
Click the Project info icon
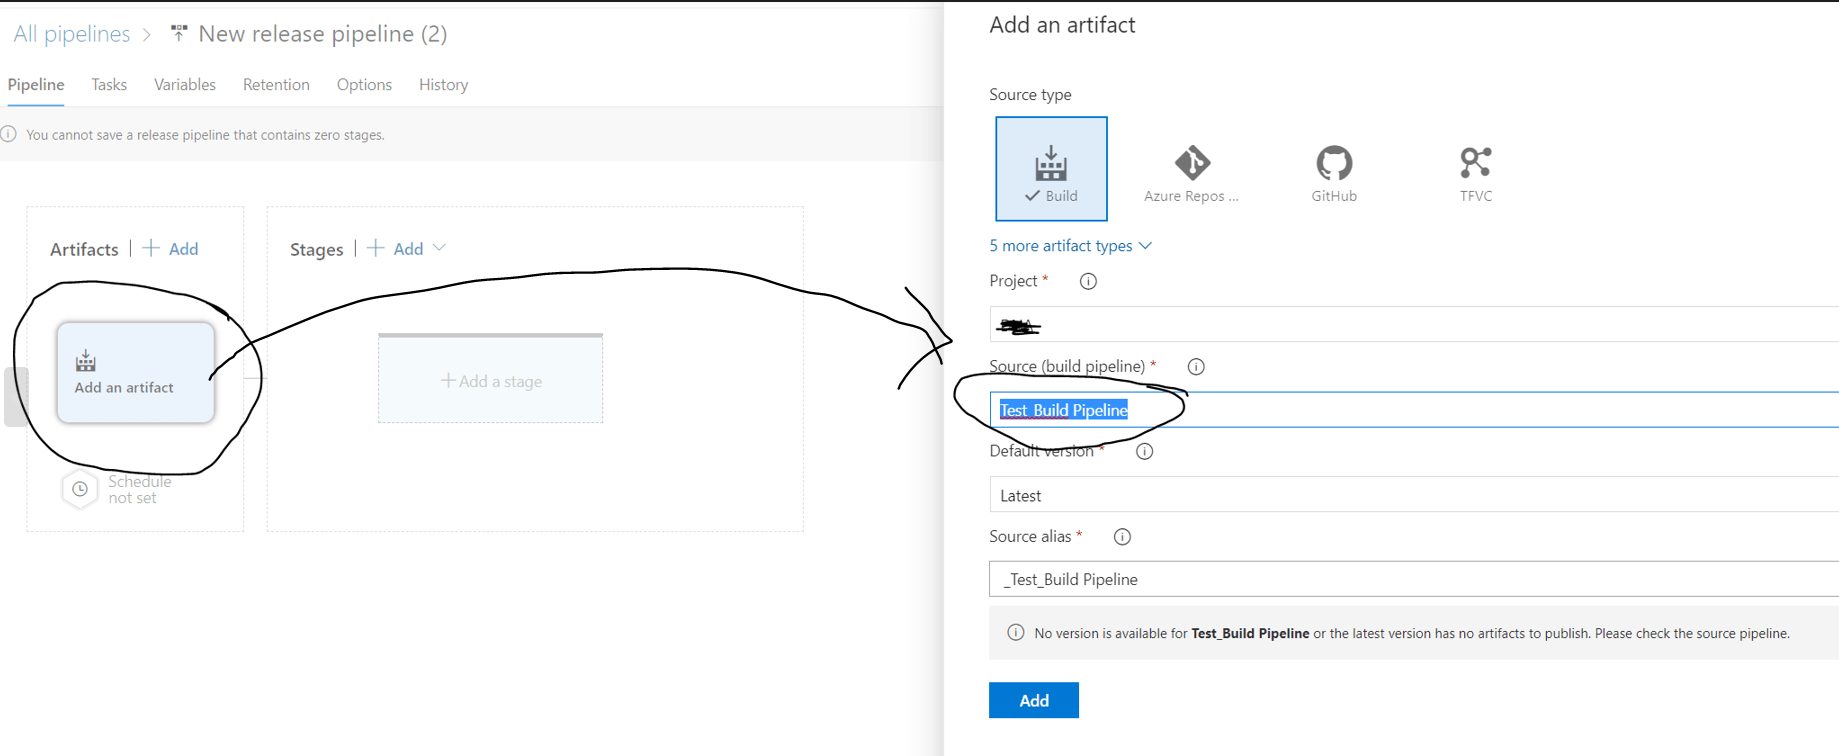coord(1088,282)
